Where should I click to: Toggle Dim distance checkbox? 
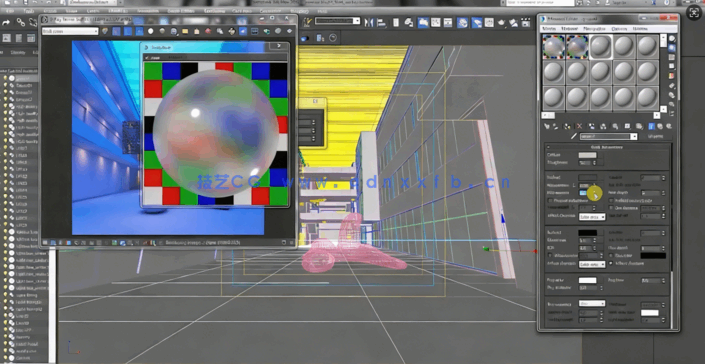pos(611,208)
